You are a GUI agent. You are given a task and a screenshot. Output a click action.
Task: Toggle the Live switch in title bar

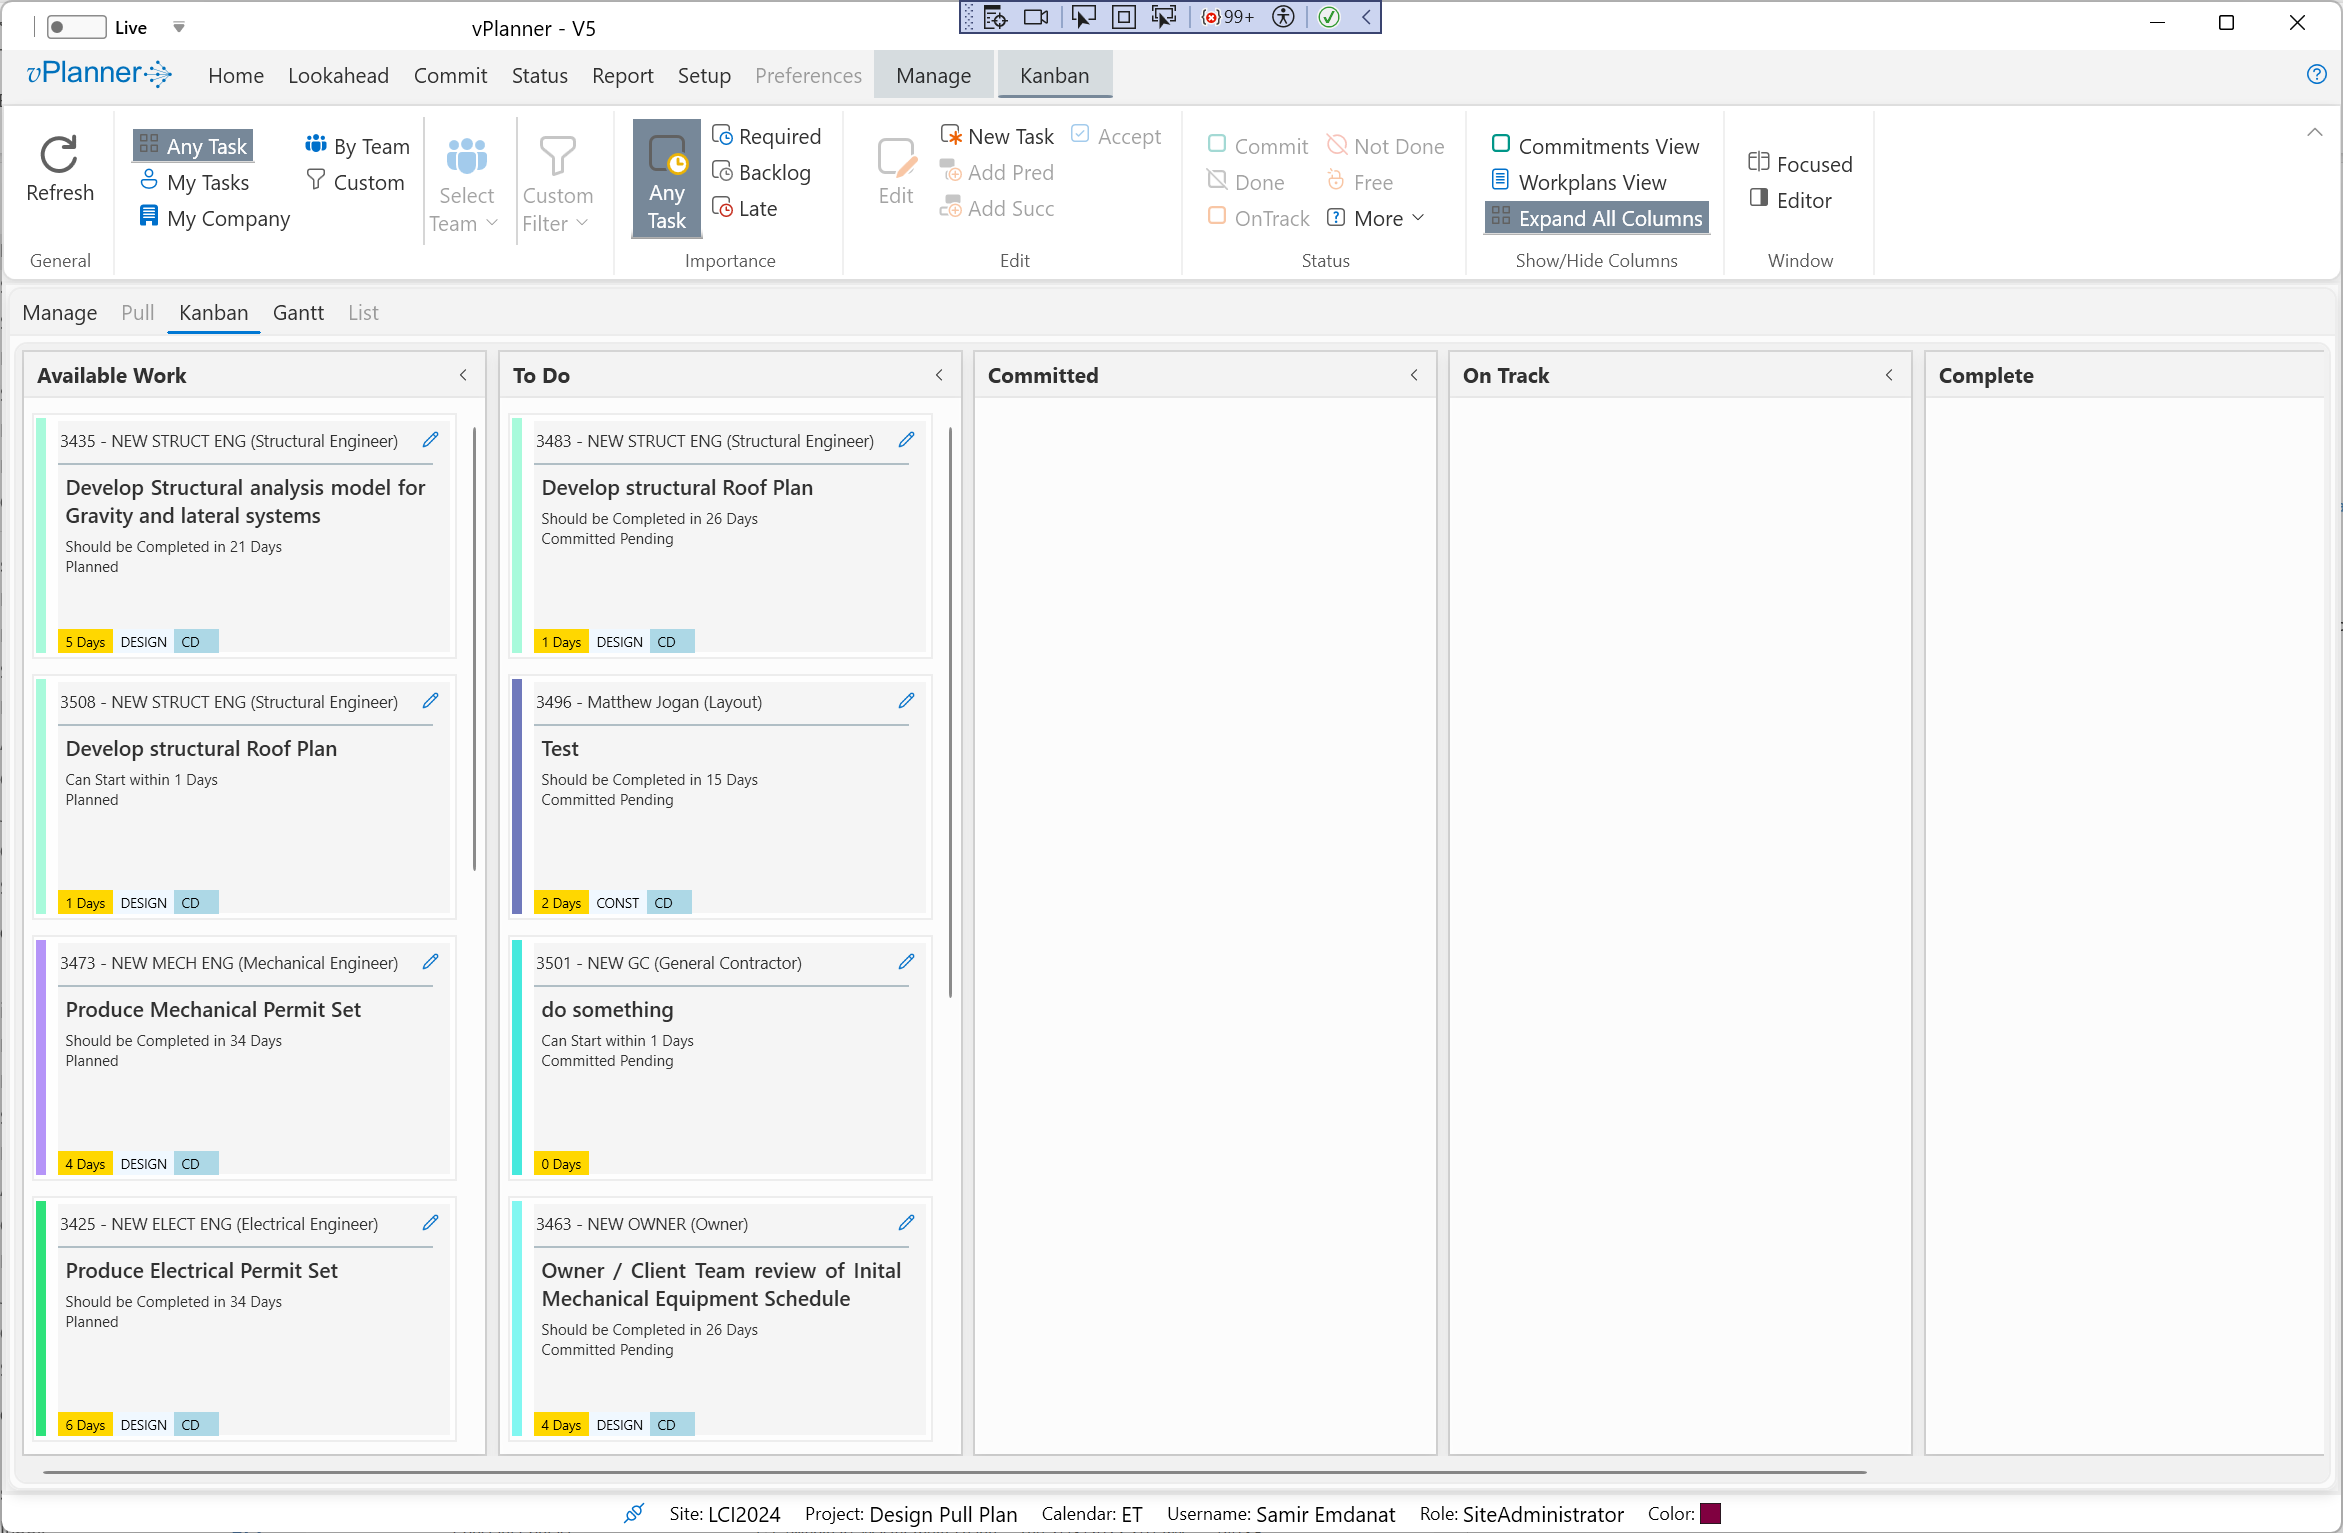point(76,27)
